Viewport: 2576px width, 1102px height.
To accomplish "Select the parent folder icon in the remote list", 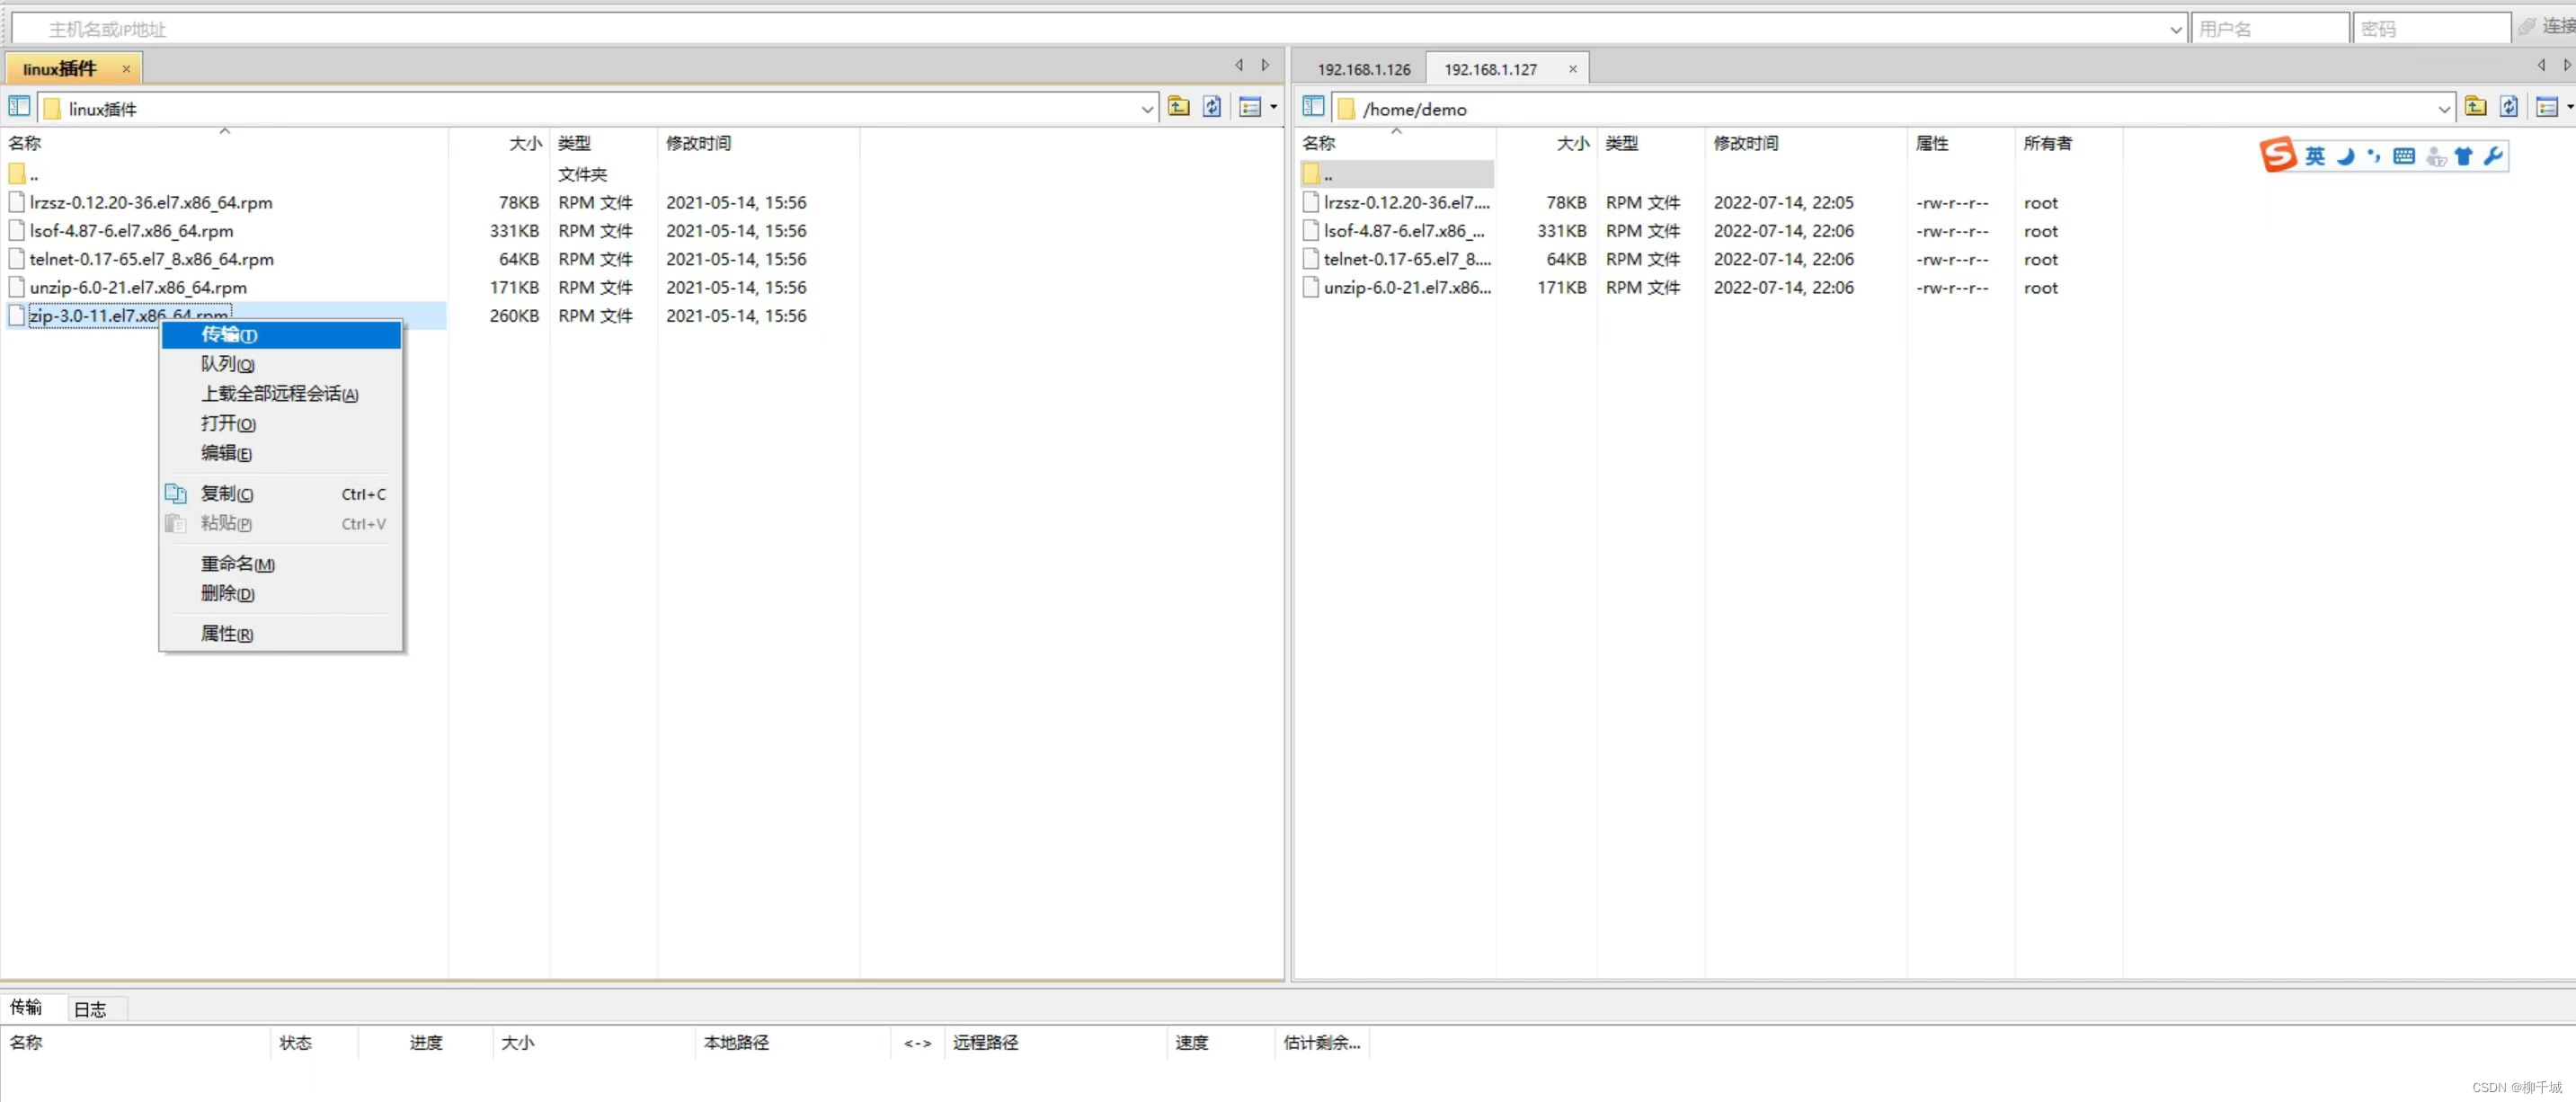I will (x=1311, y=174).
